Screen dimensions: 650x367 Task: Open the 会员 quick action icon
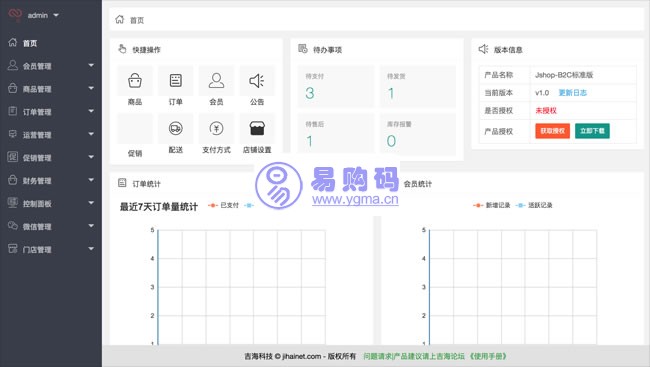coord(216,80)
